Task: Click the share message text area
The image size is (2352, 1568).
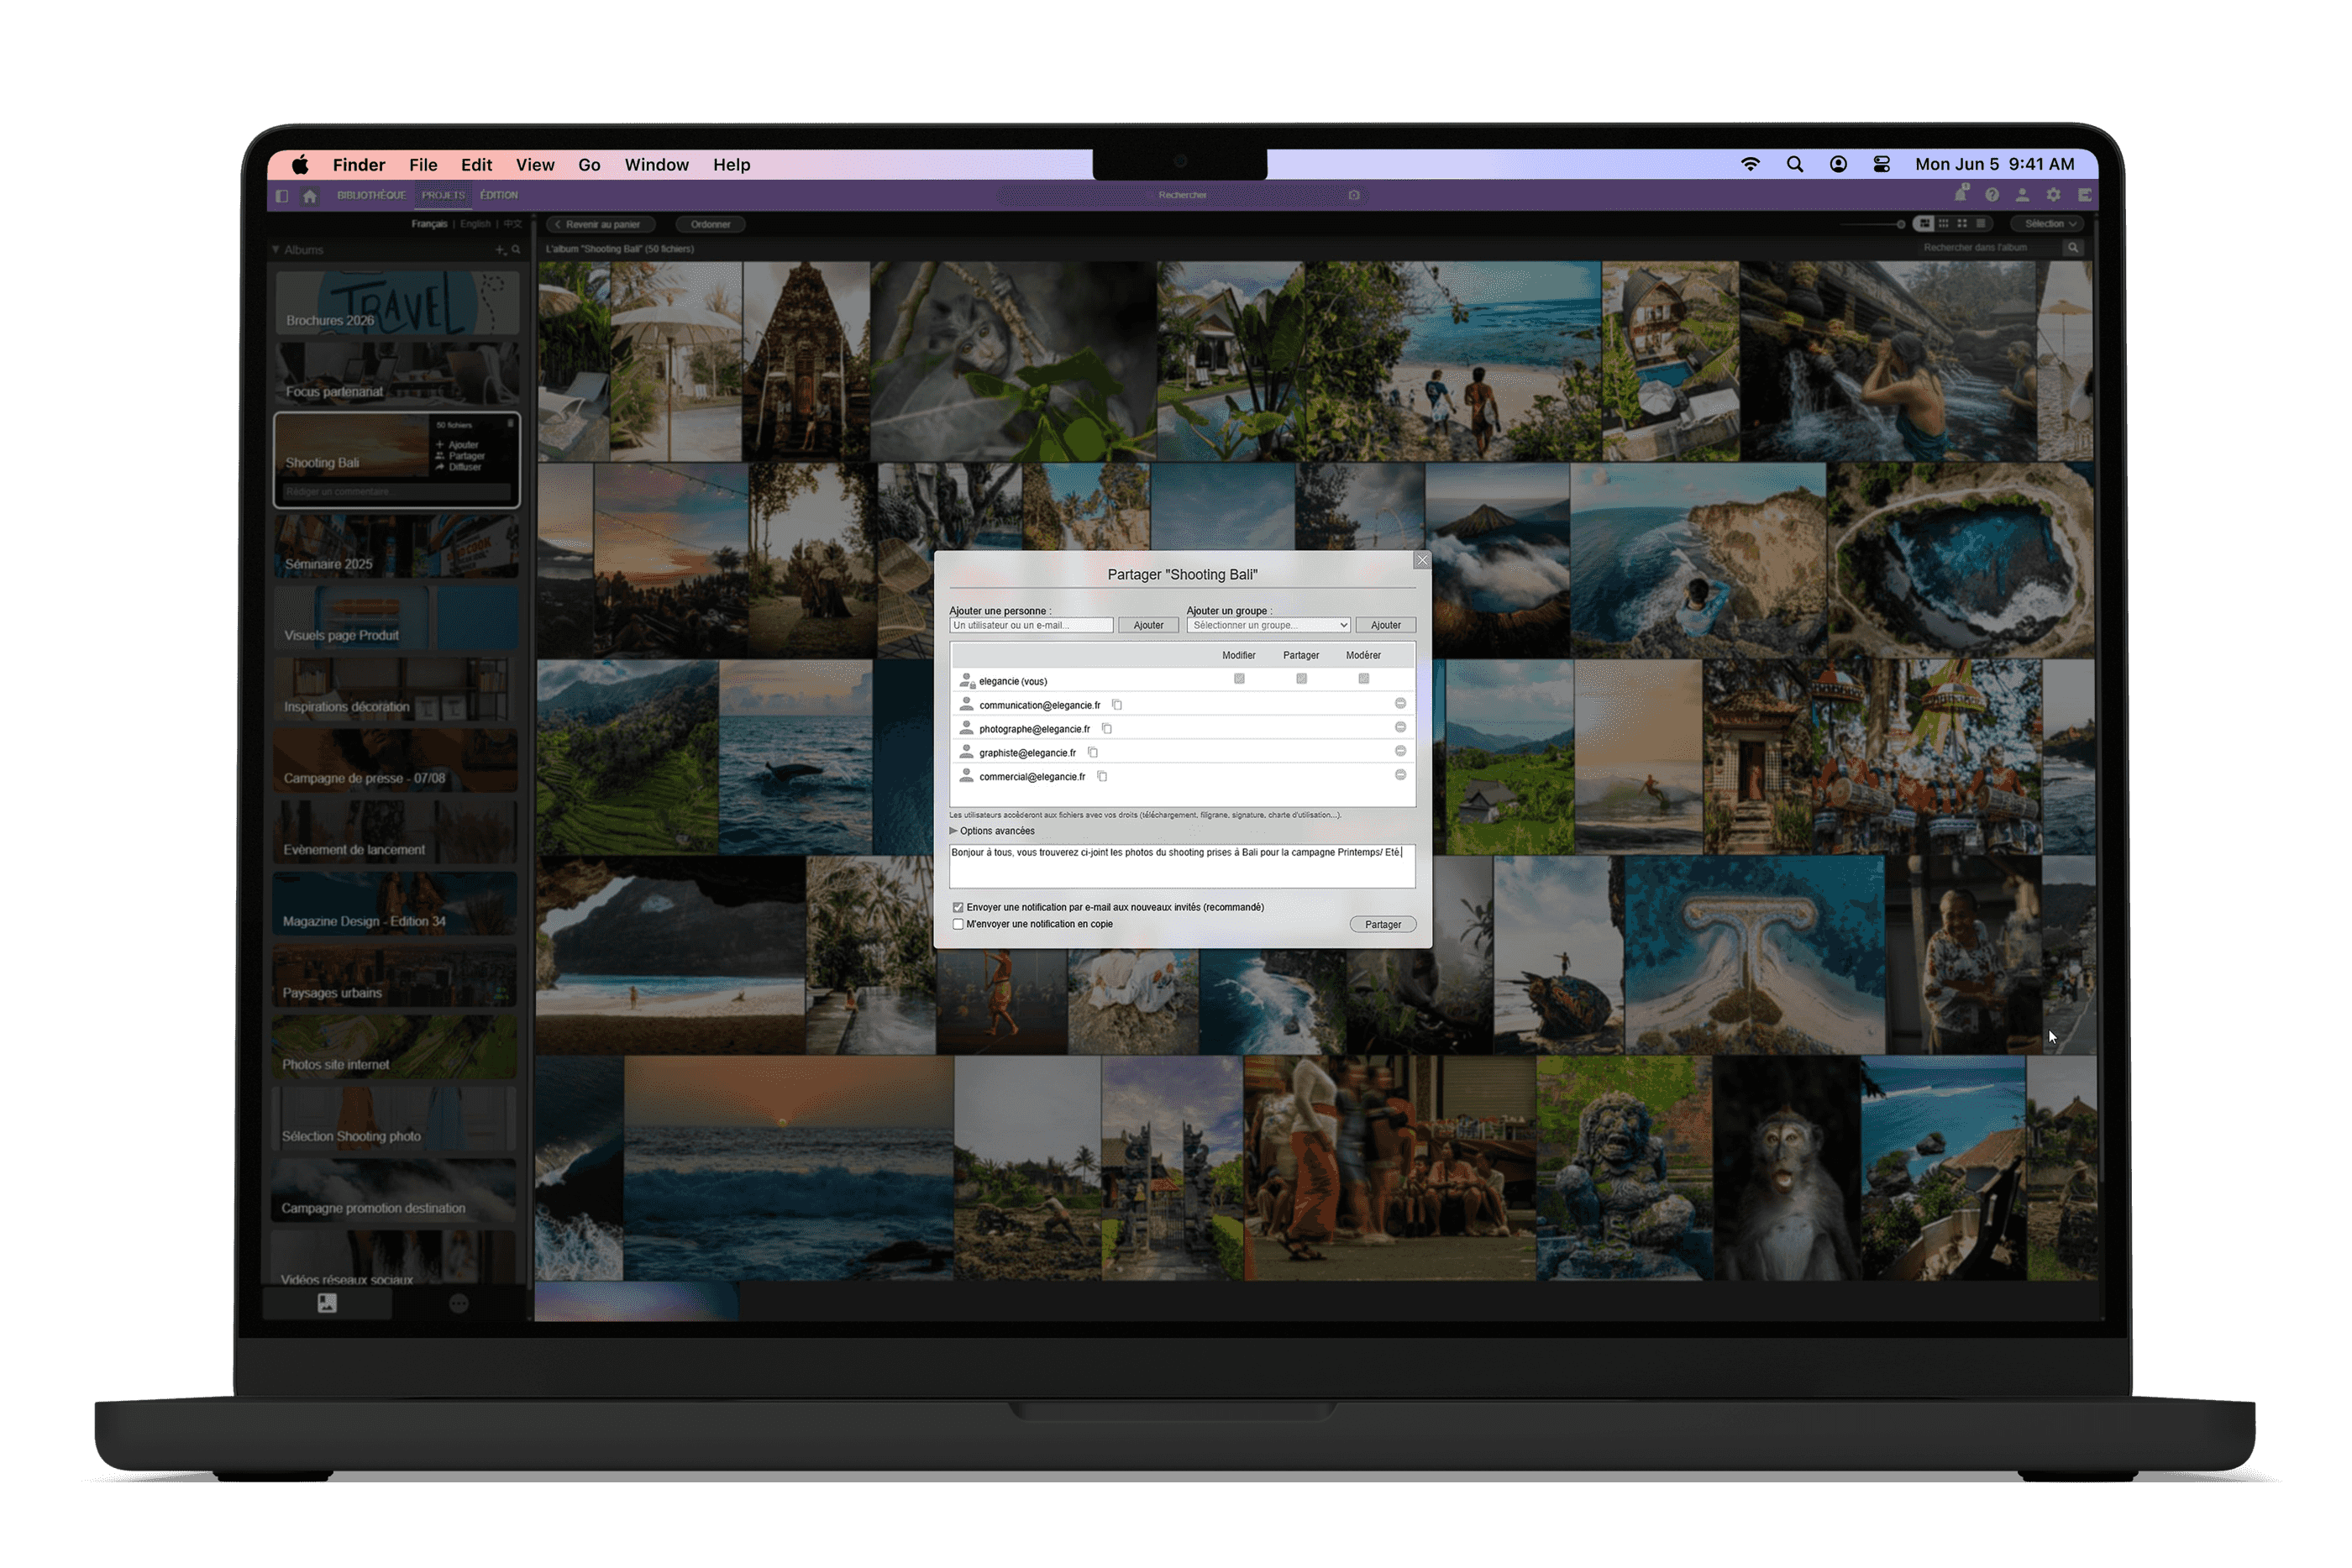Action: tap(1182, 866)
